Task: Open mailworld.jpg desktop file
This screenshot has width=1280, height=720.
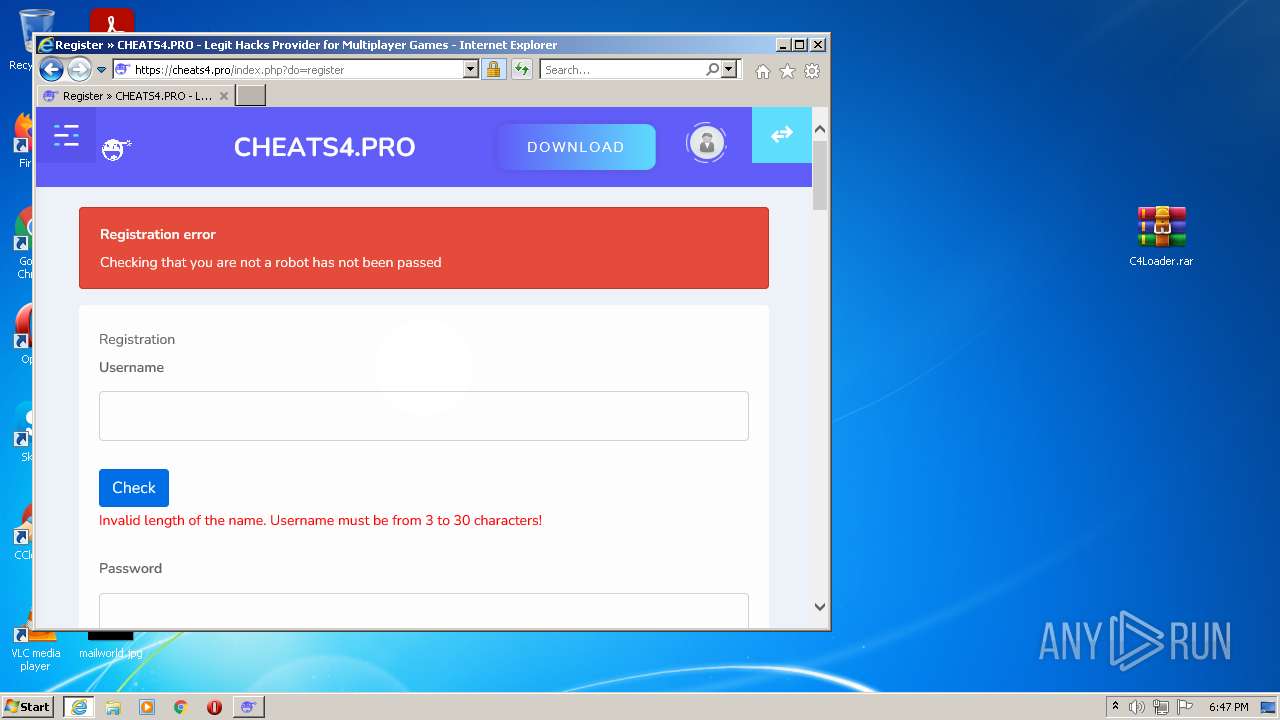Action: [110, 645]
